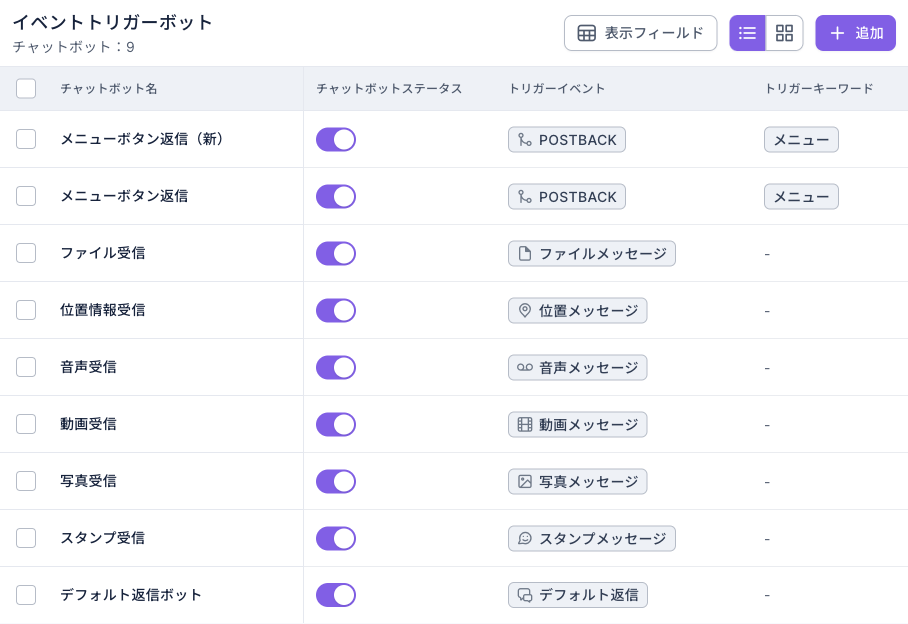
Task: Turn off the メニューボタン返信 status toggle
Action: (336, 196)
